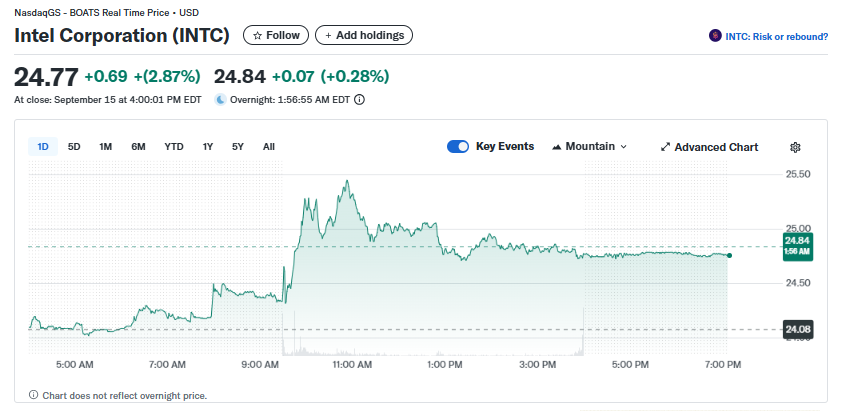
Task: Click the NasdaqGS BOATS Real Time Price line
Action: point(106,12)
